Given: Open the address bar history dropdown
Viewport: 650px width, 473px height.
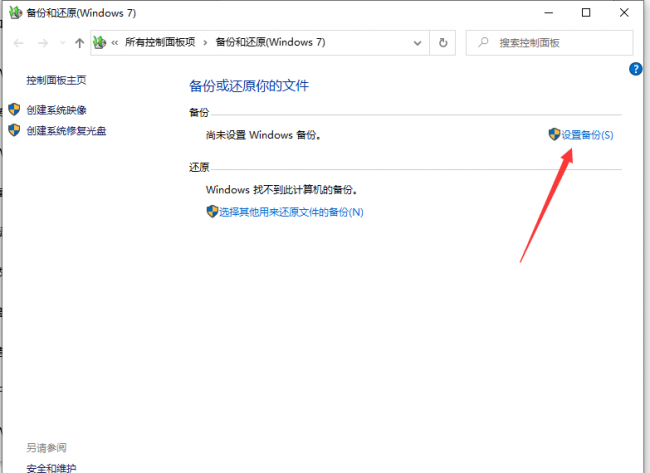Looking at the screenshot, I should tap(417, 43).
